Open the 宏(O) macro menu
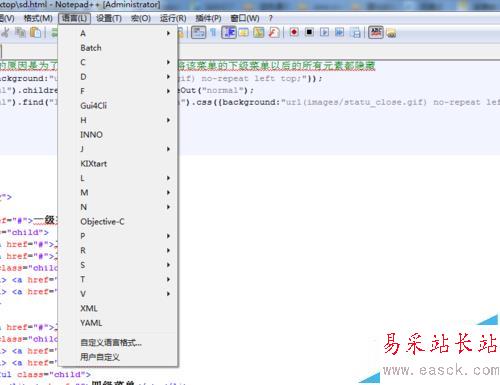Image resolution: width=500 pixels, height=385 pixels. (141, 18)
